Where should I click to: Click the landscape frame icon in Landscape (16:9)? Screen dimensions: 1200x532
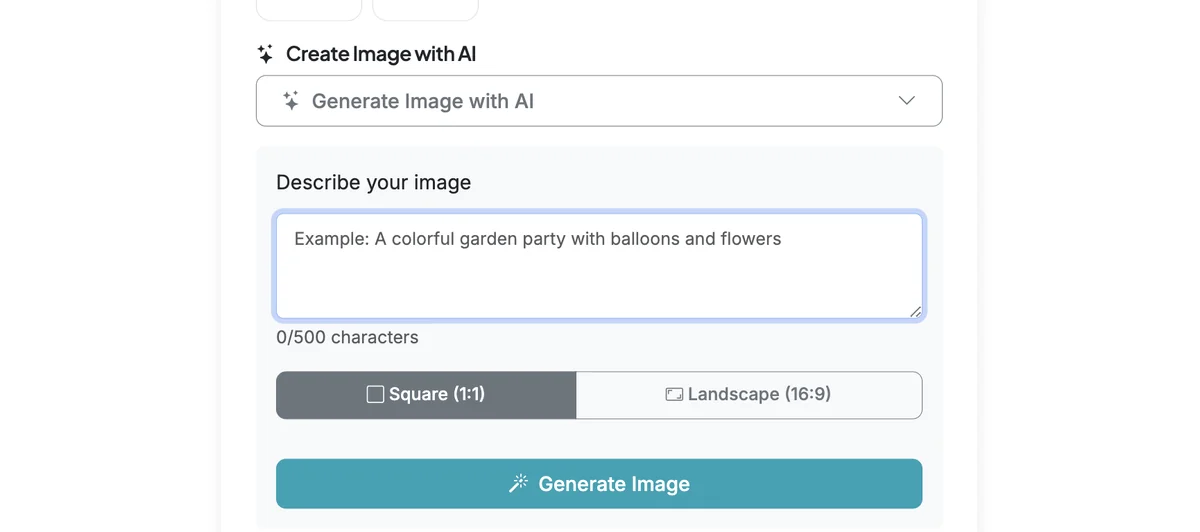(674, 395)
